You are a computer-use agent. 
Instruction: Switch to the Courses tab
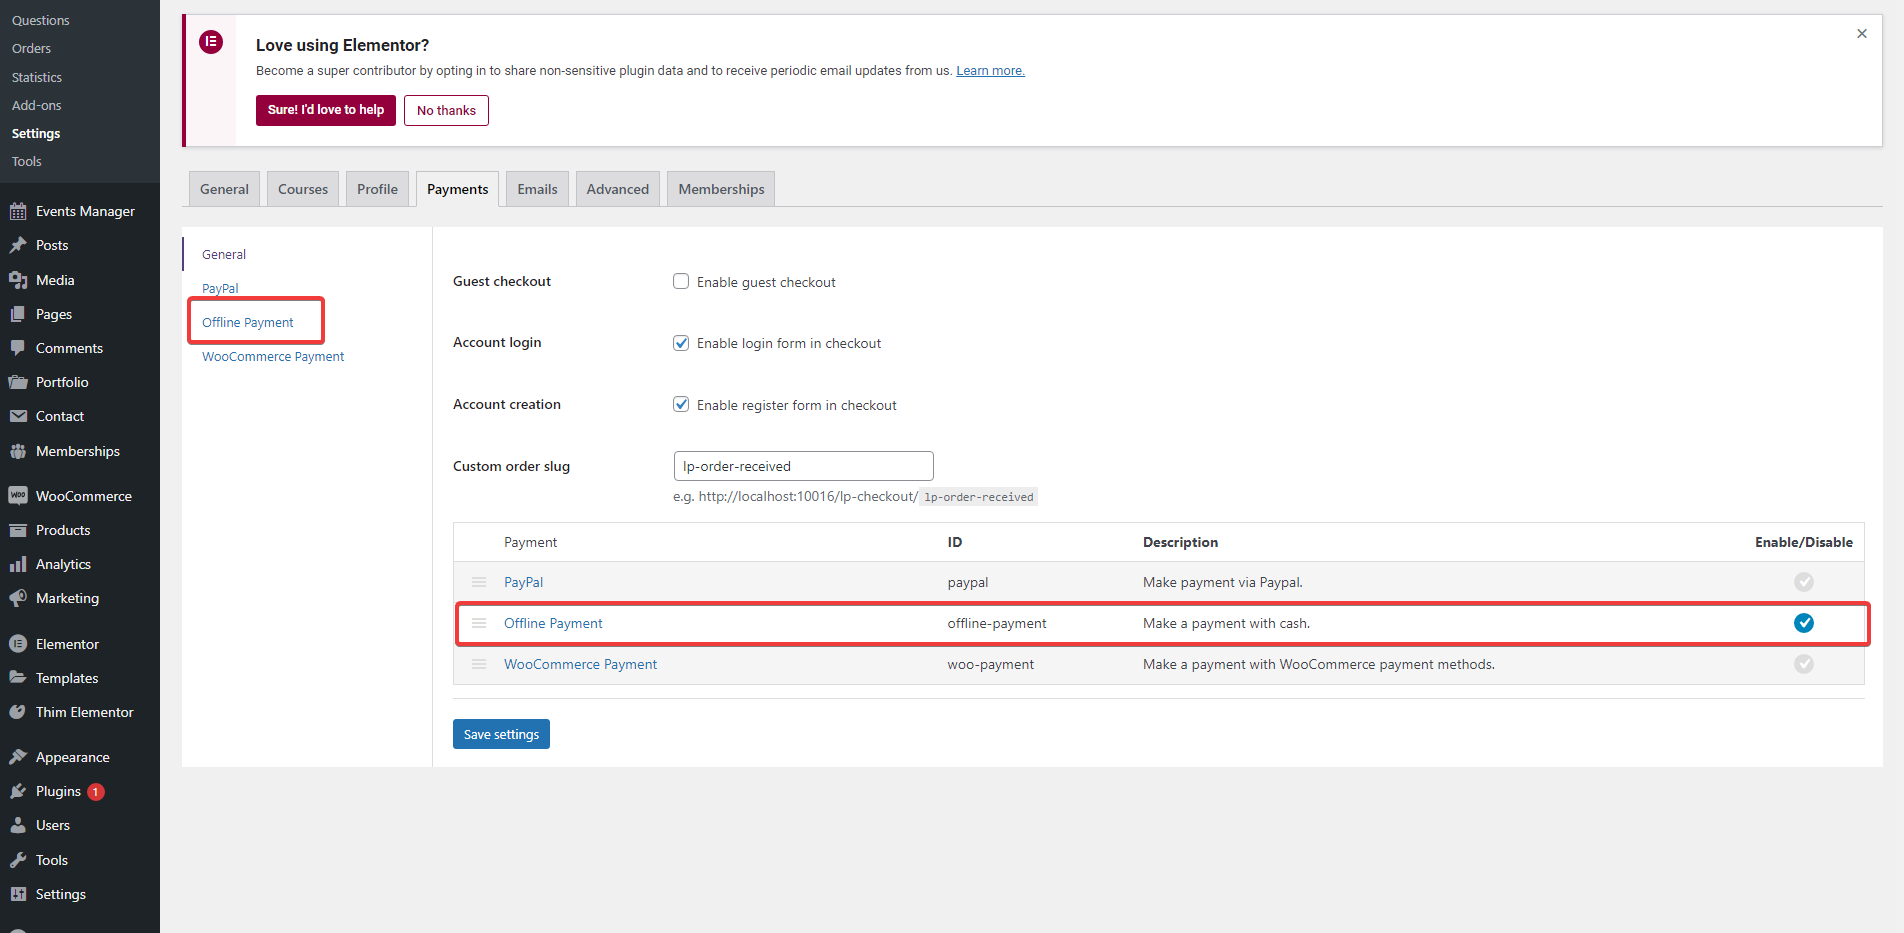coord(303,189)
